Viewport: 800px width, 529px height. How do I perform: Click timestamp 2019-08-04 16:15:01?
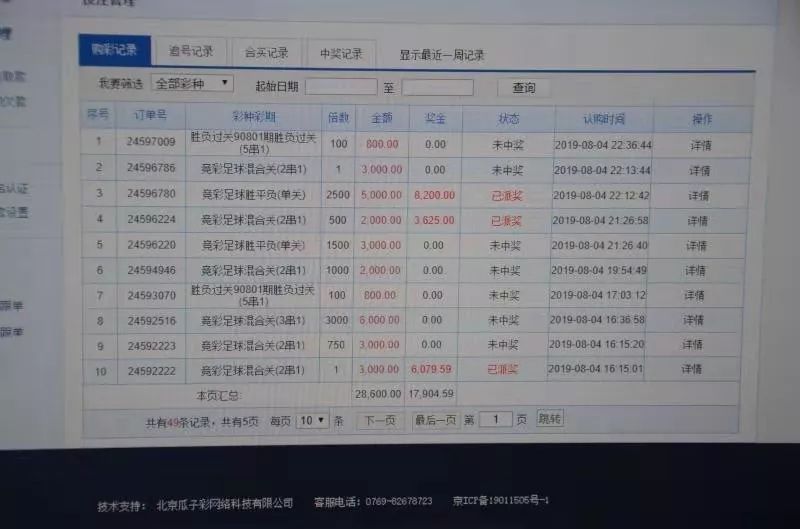pos(595,368)
